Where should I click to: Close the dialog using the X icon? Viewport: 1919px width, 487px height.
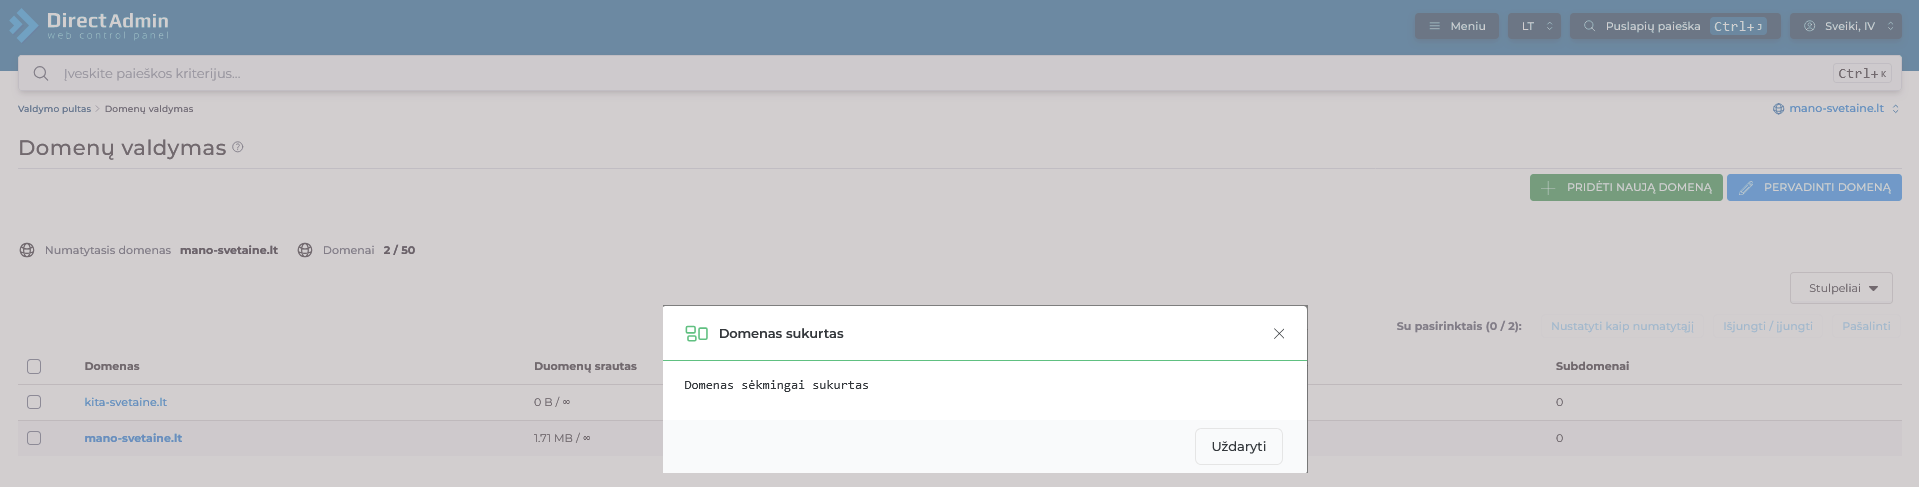[1278, 334]
